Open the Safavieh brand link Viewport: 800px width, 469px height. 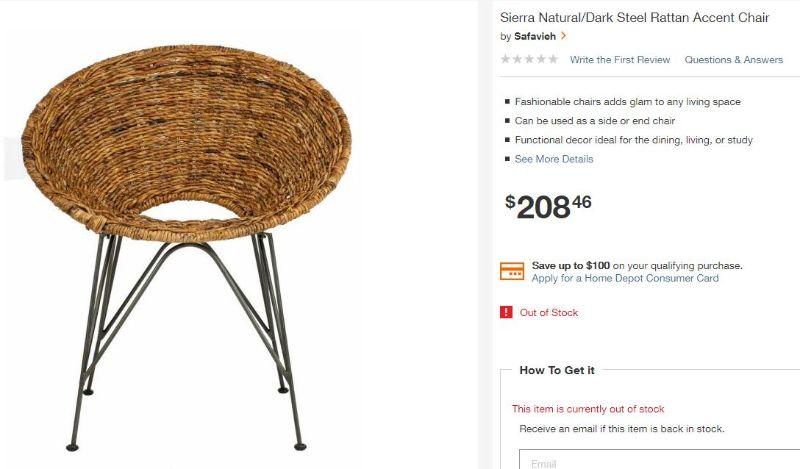pyautogui.click(x=535, y=36)
